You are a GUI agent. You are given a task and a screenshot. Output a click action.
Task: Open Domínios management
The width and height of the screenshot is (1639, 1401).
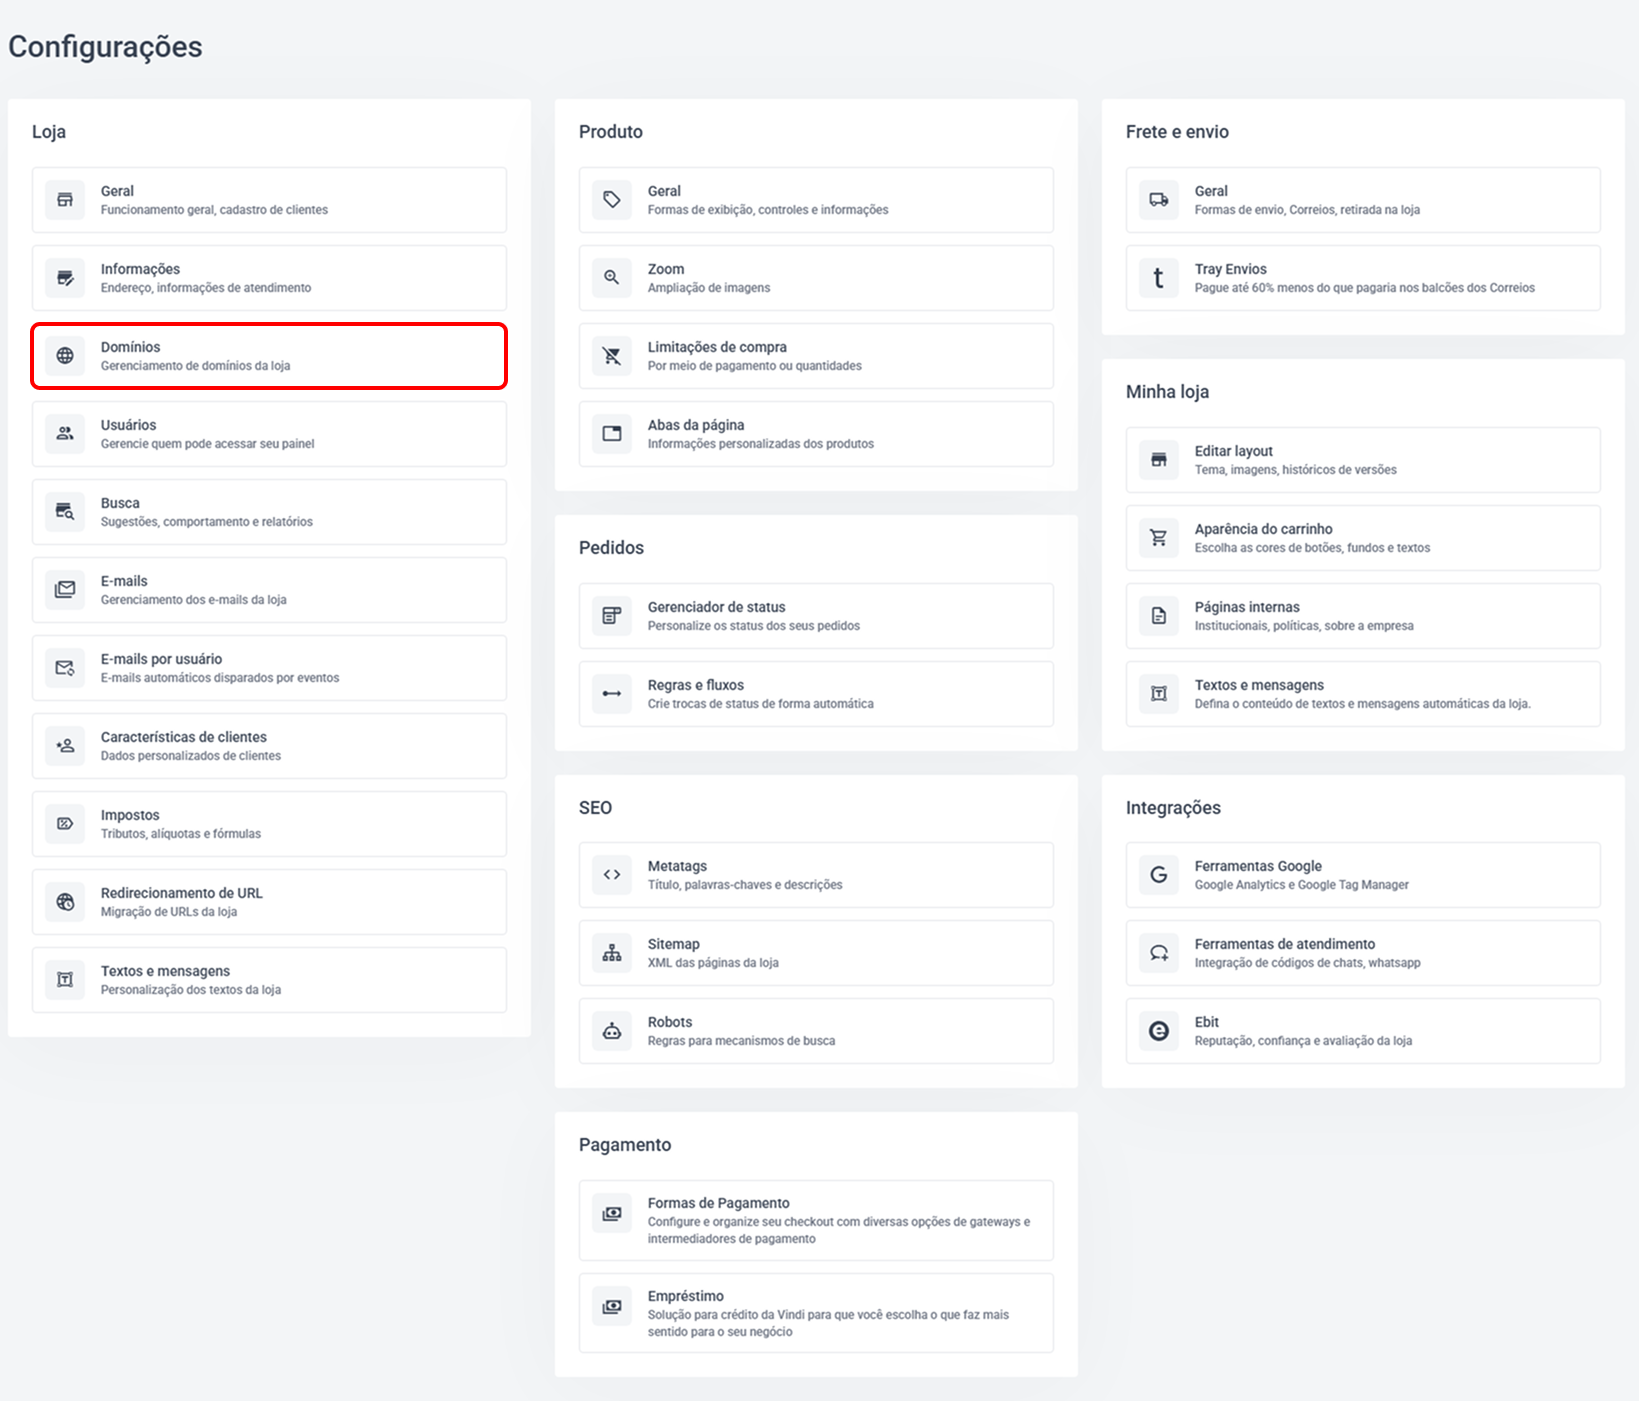(x=269, y=356)
